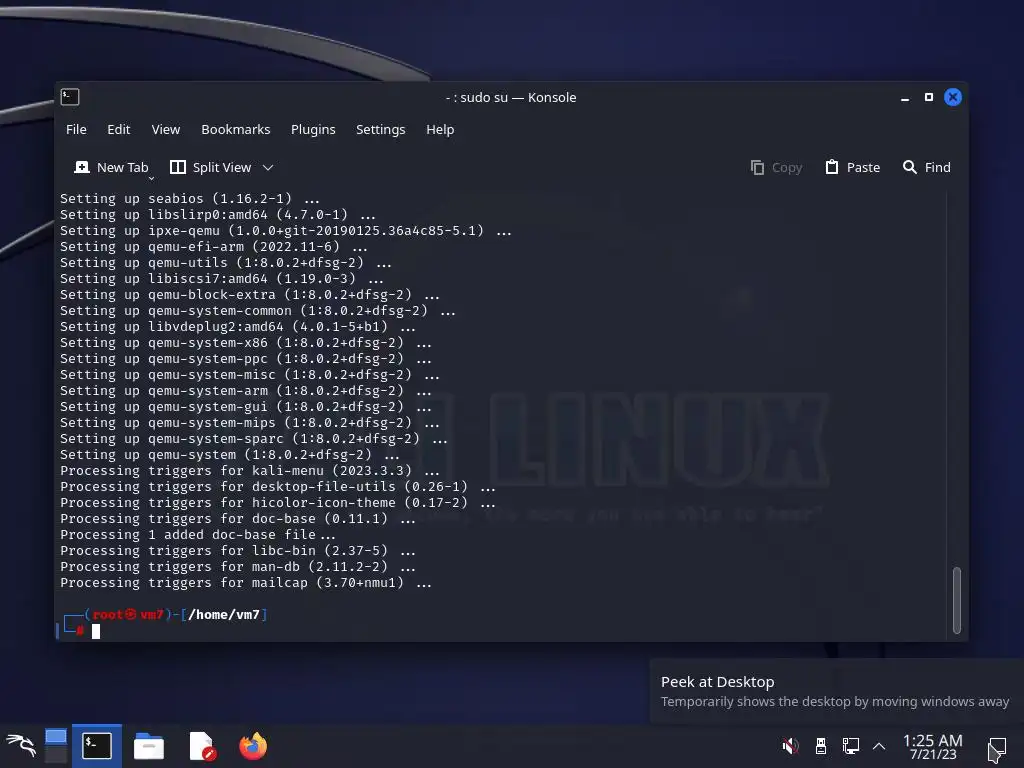
Task: Click the Find toolbar button
Action: [x=927, y=167]
